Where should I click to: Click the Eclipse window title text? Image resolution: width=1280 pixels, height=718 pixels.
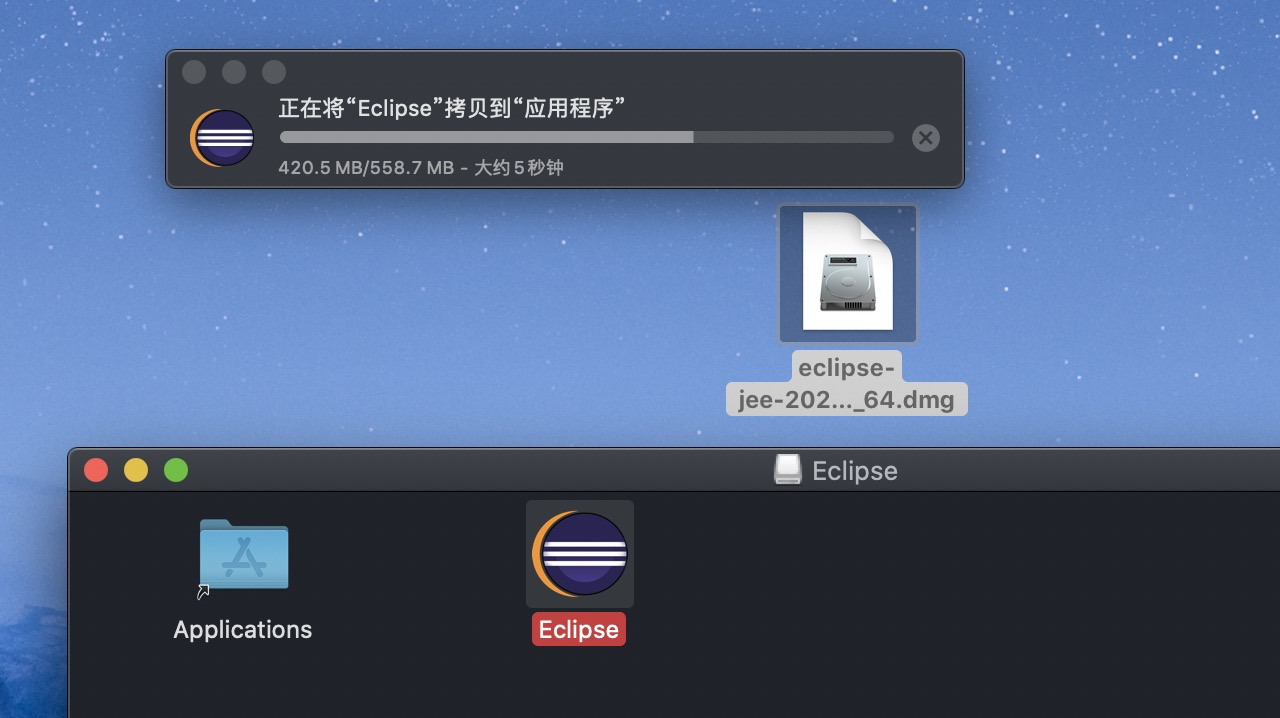click(855, 471)
